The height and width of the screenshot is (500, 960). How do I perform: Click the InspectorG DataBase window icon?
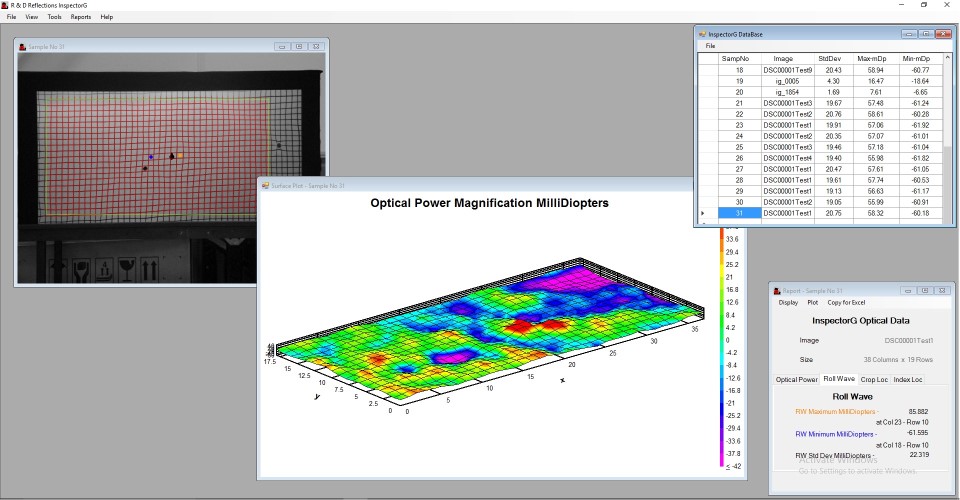(x=702, y=34)
